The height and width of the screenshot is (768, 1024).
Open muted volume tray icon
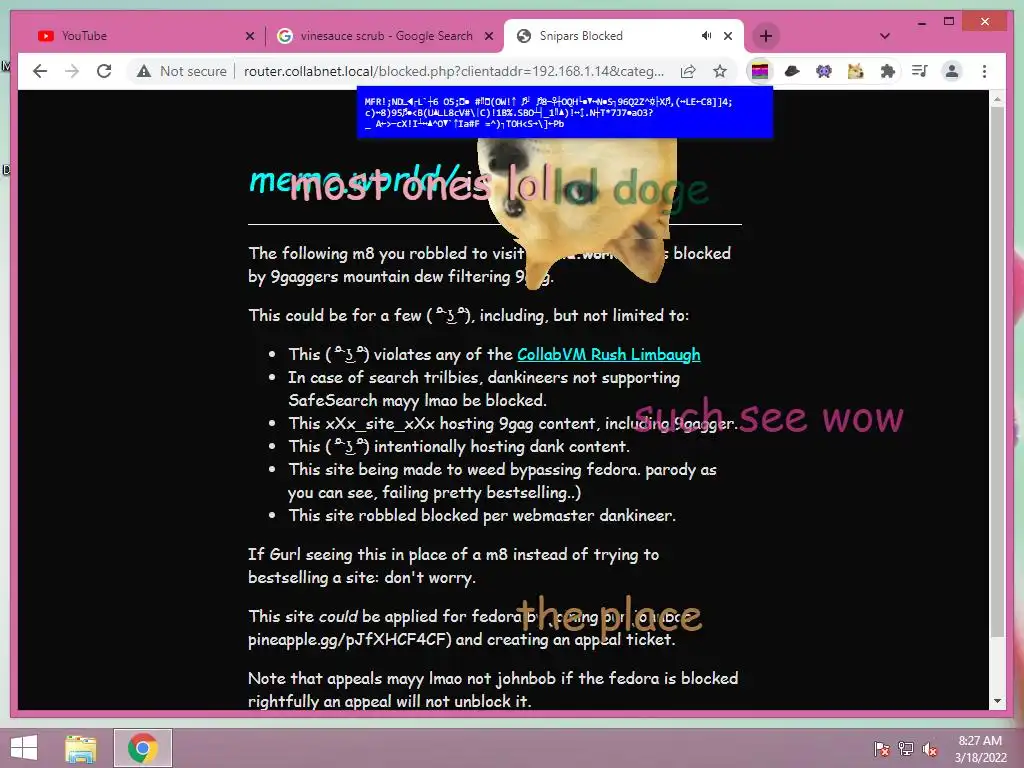pos(930,749)
